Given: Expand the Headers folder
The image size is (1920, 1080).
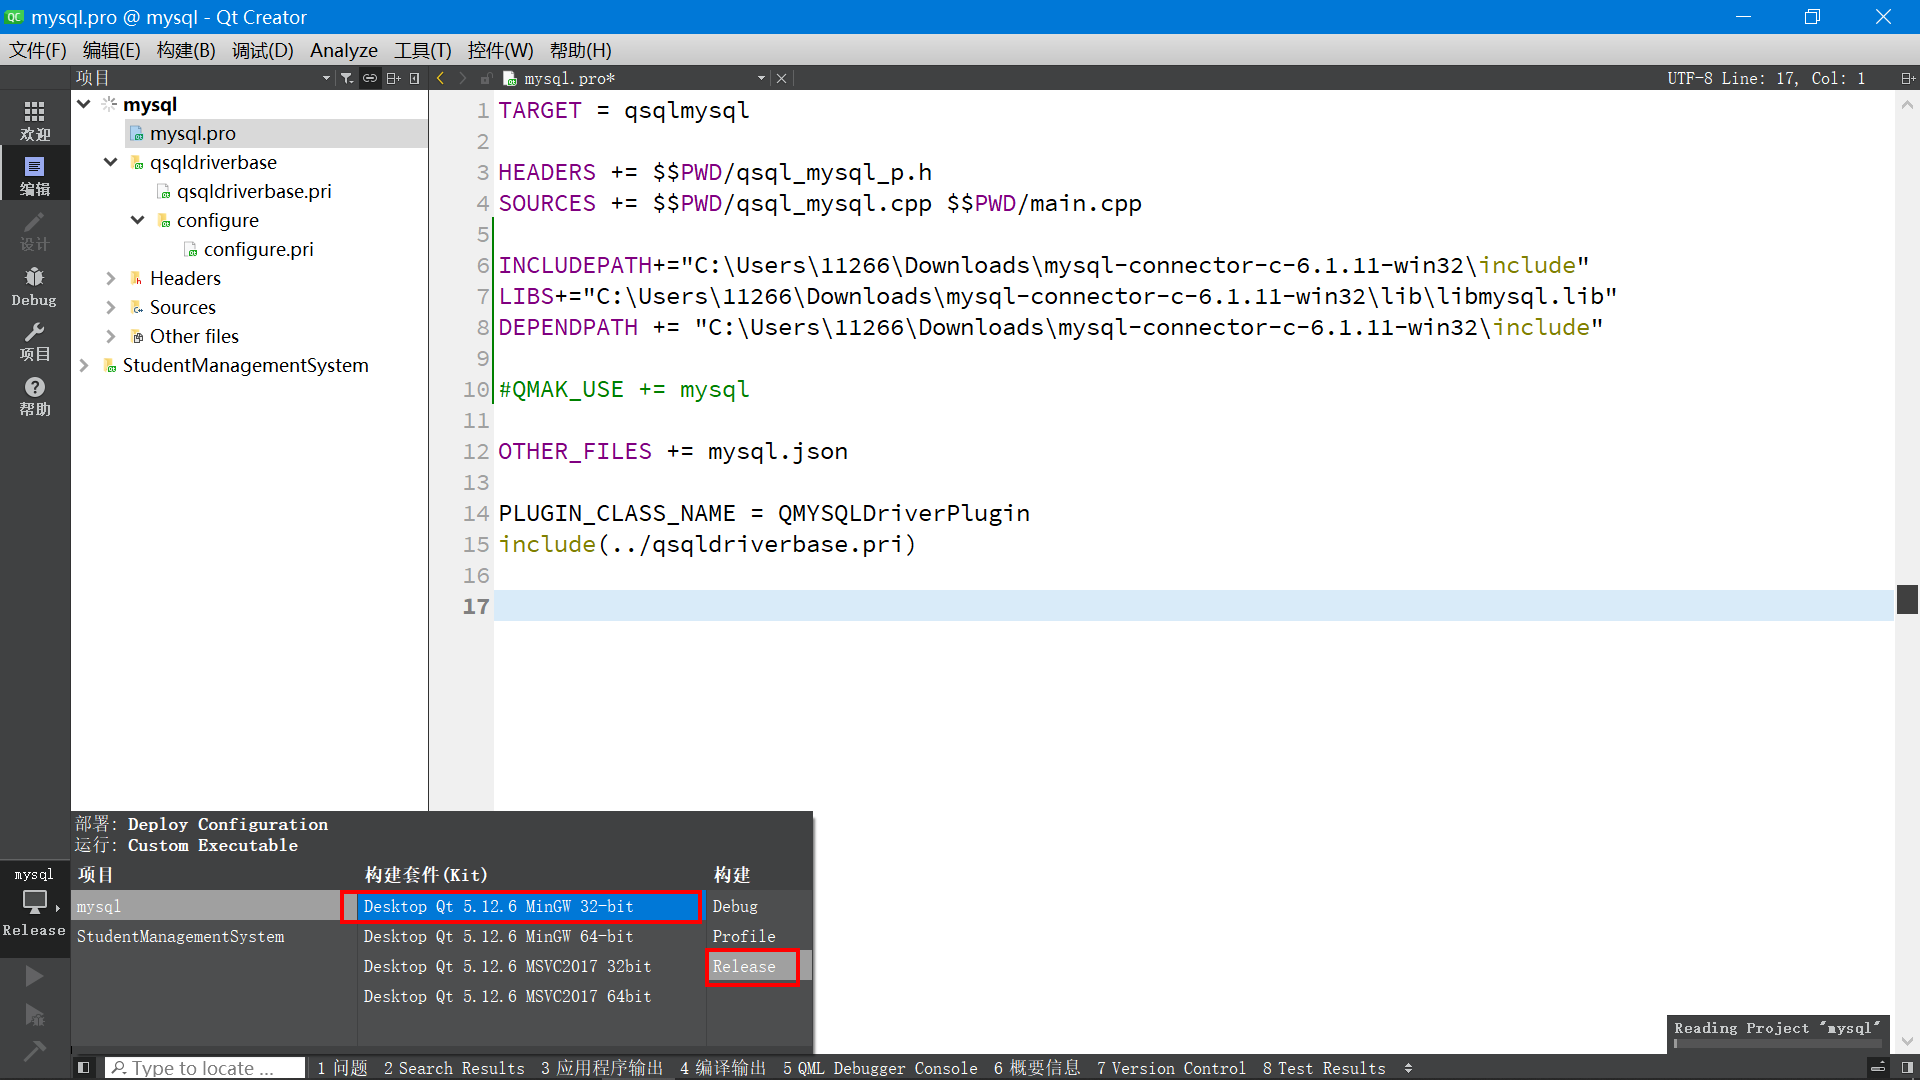Looking at the screenshot, I should (111, 278).
